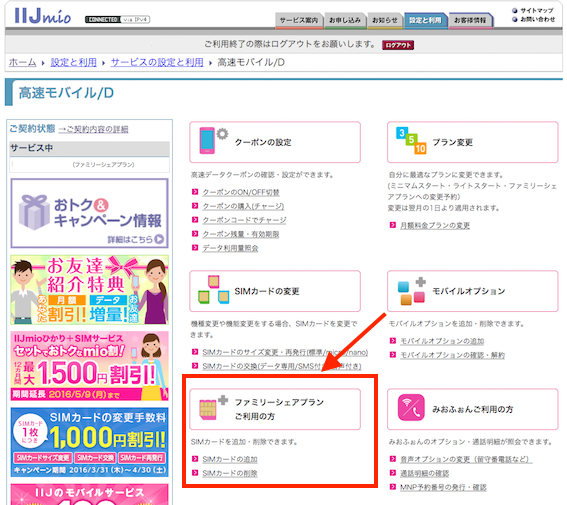
Task: Open 音声オプションの変更 link
Action: coord(466,459)
